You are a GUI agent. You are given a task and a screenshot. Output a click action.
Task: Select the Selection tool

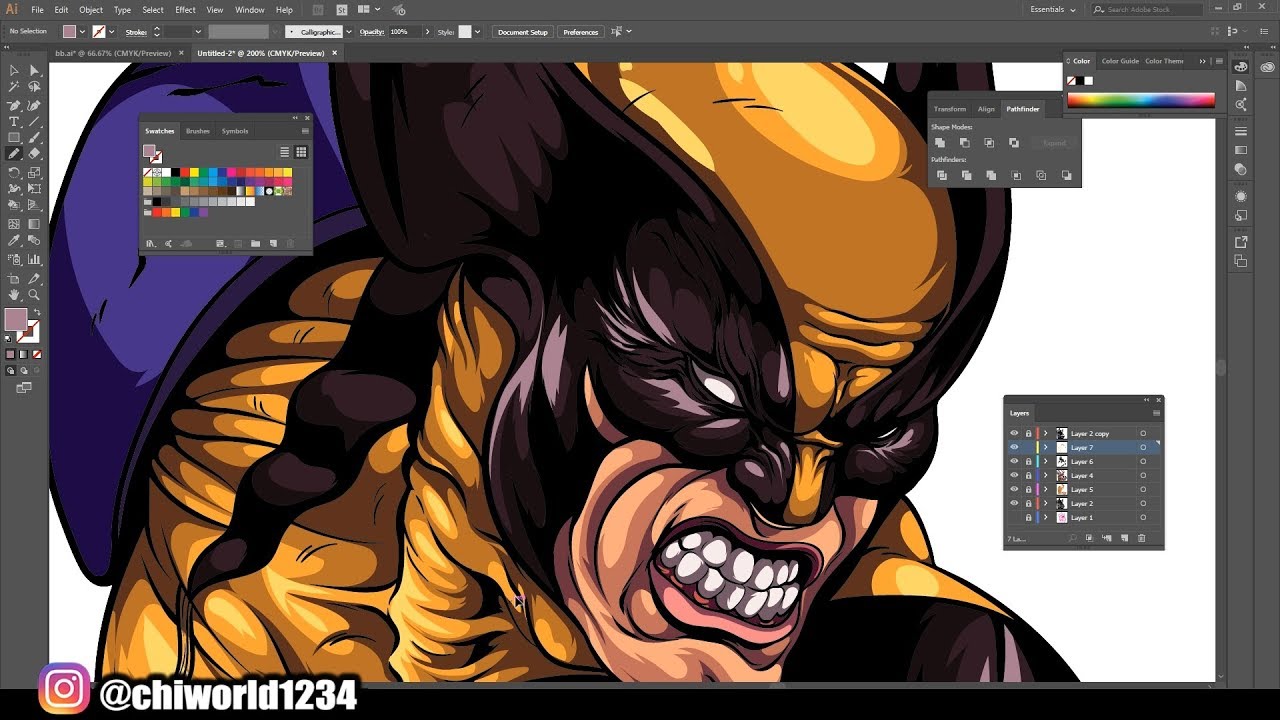14,71
